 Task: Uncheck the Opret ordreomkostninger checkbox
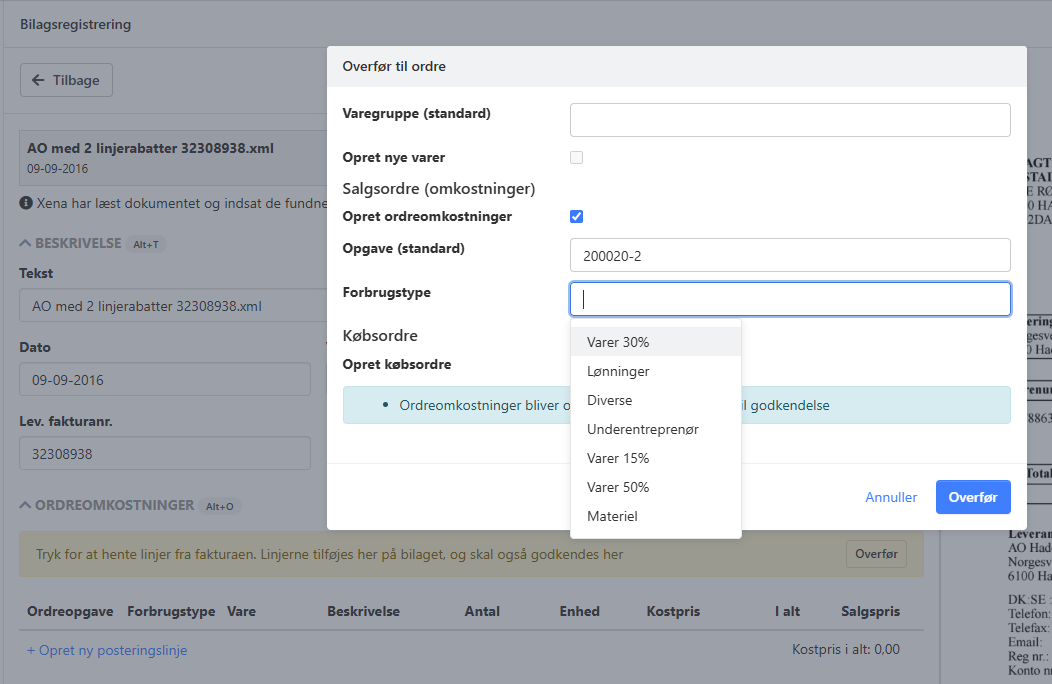(576, 217)
